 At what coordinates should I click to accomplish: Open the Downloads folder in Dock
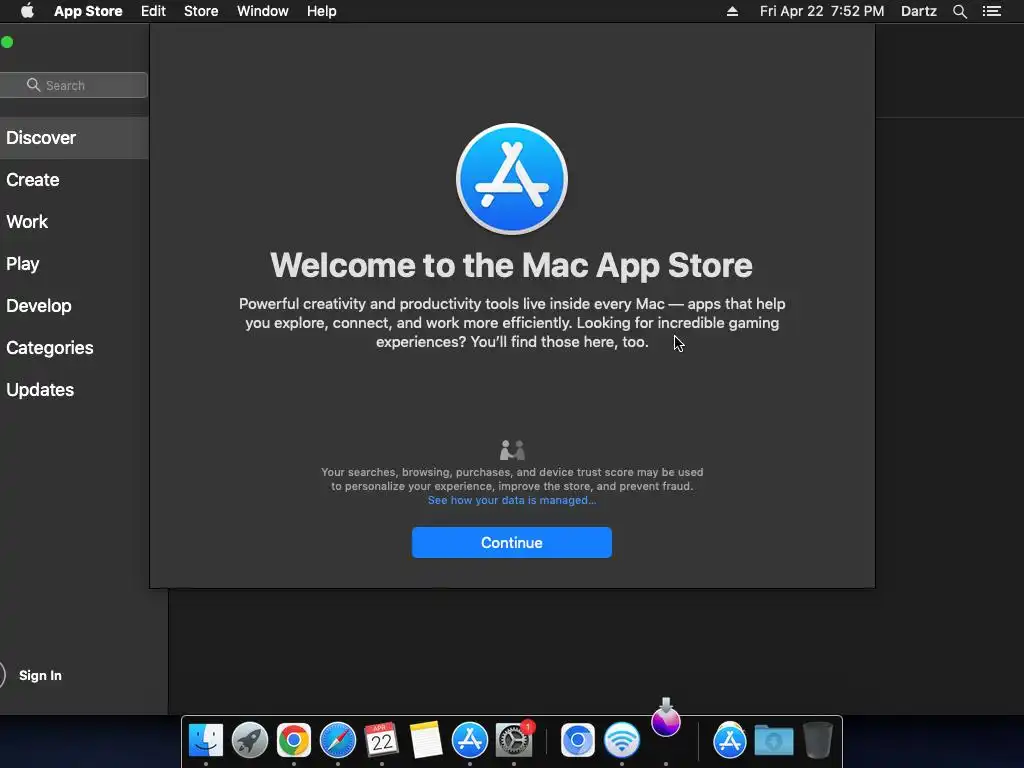pyautogui.click(x=774, y=741)
